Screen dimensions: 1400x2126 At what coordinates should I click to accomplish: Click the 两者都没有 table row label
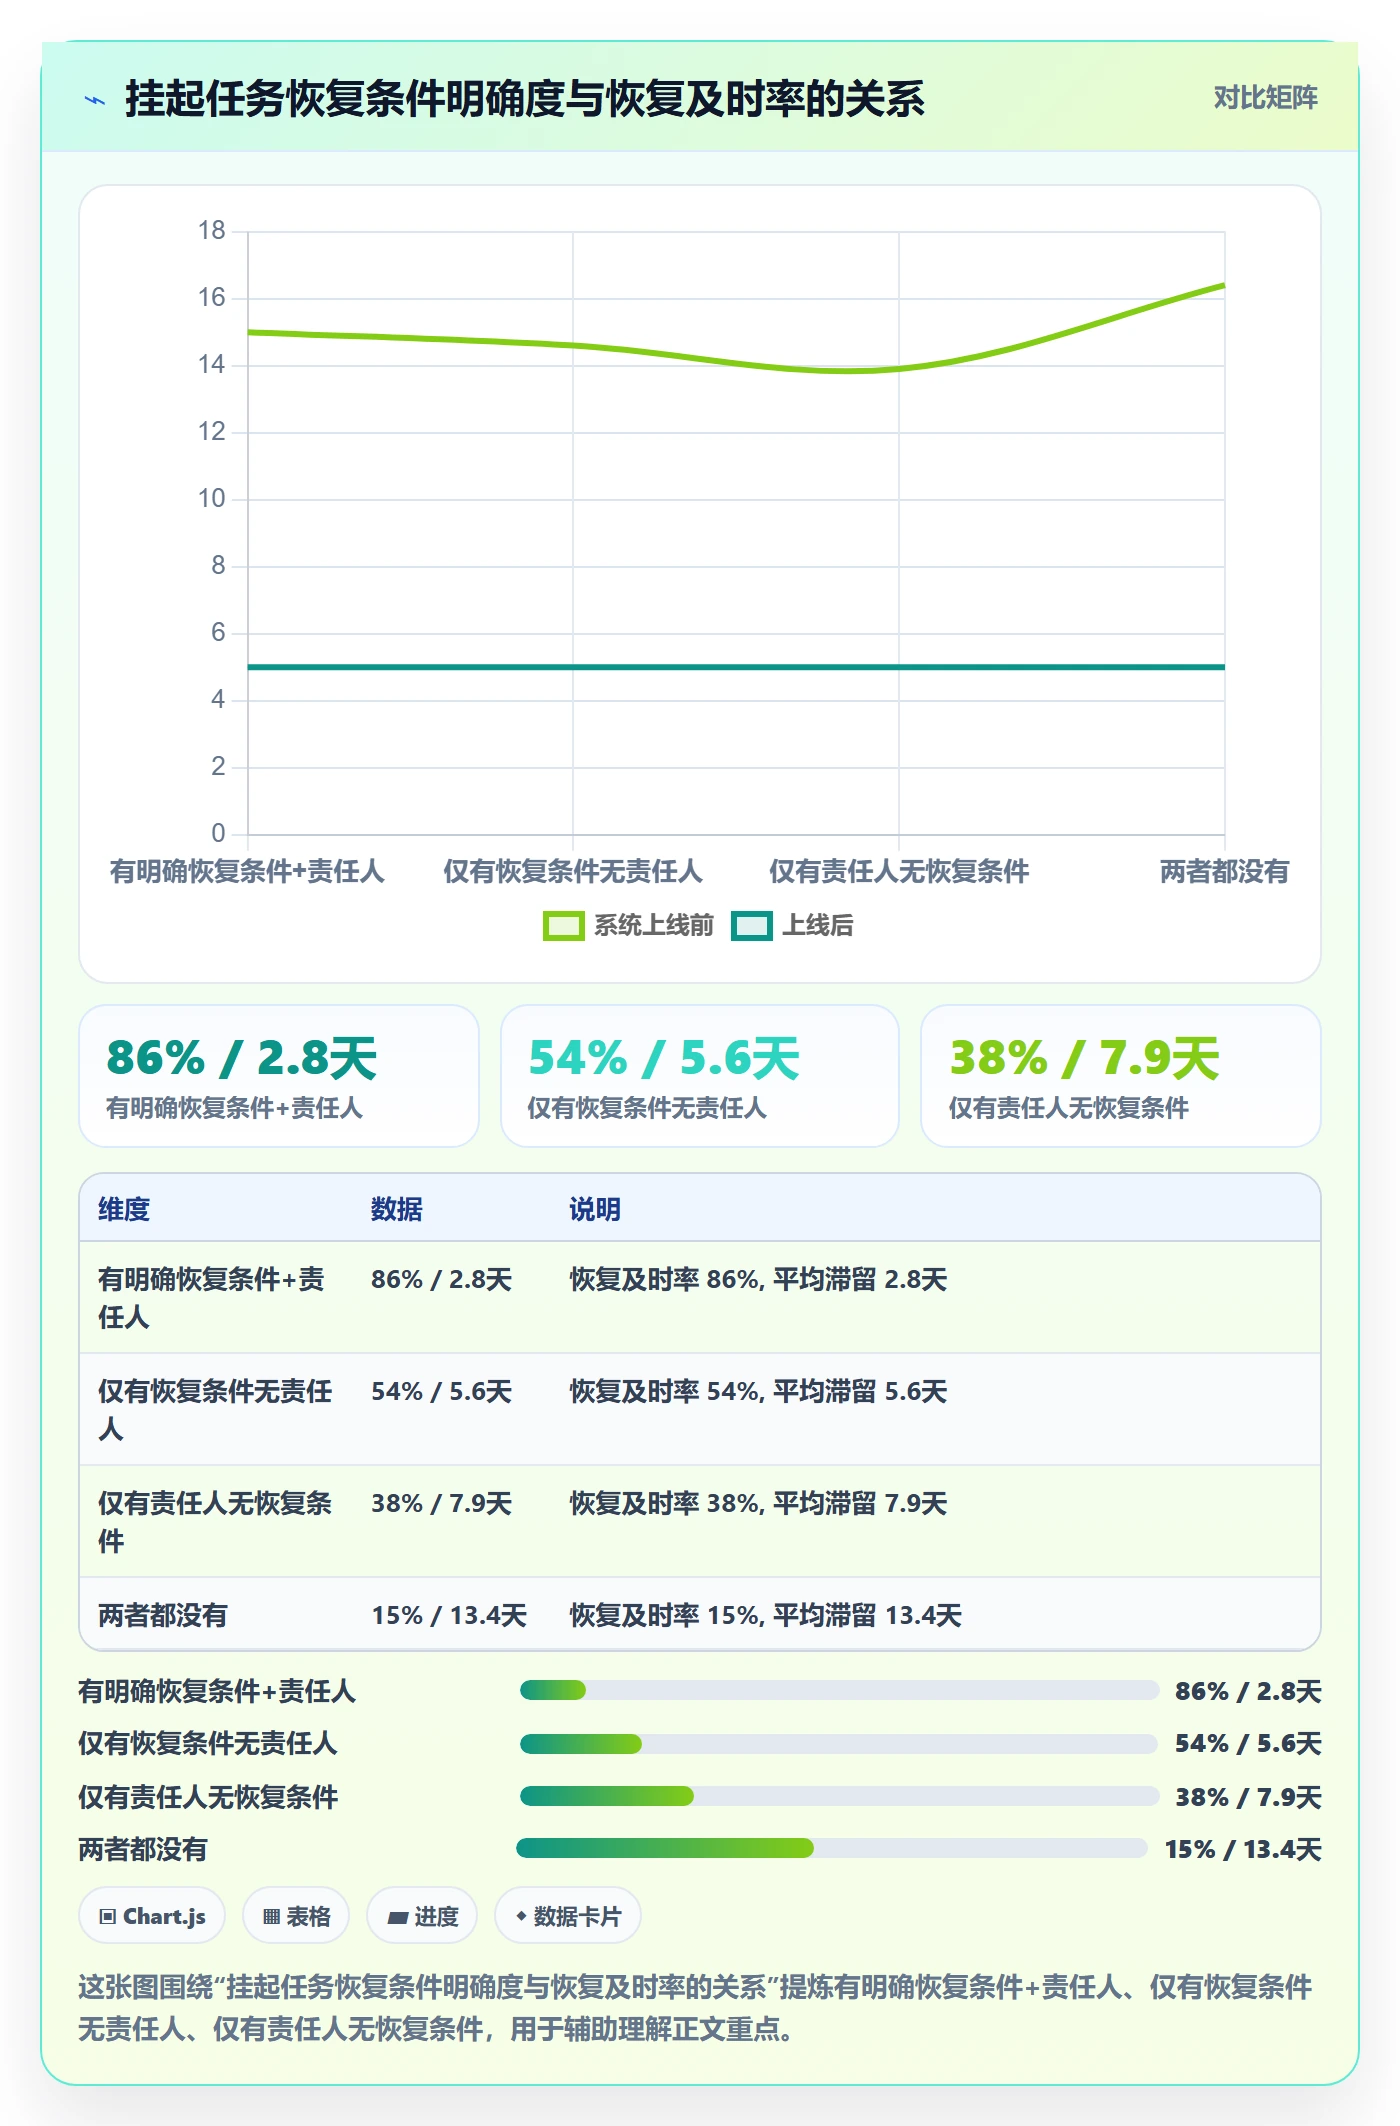click(x=163, y=1615)
